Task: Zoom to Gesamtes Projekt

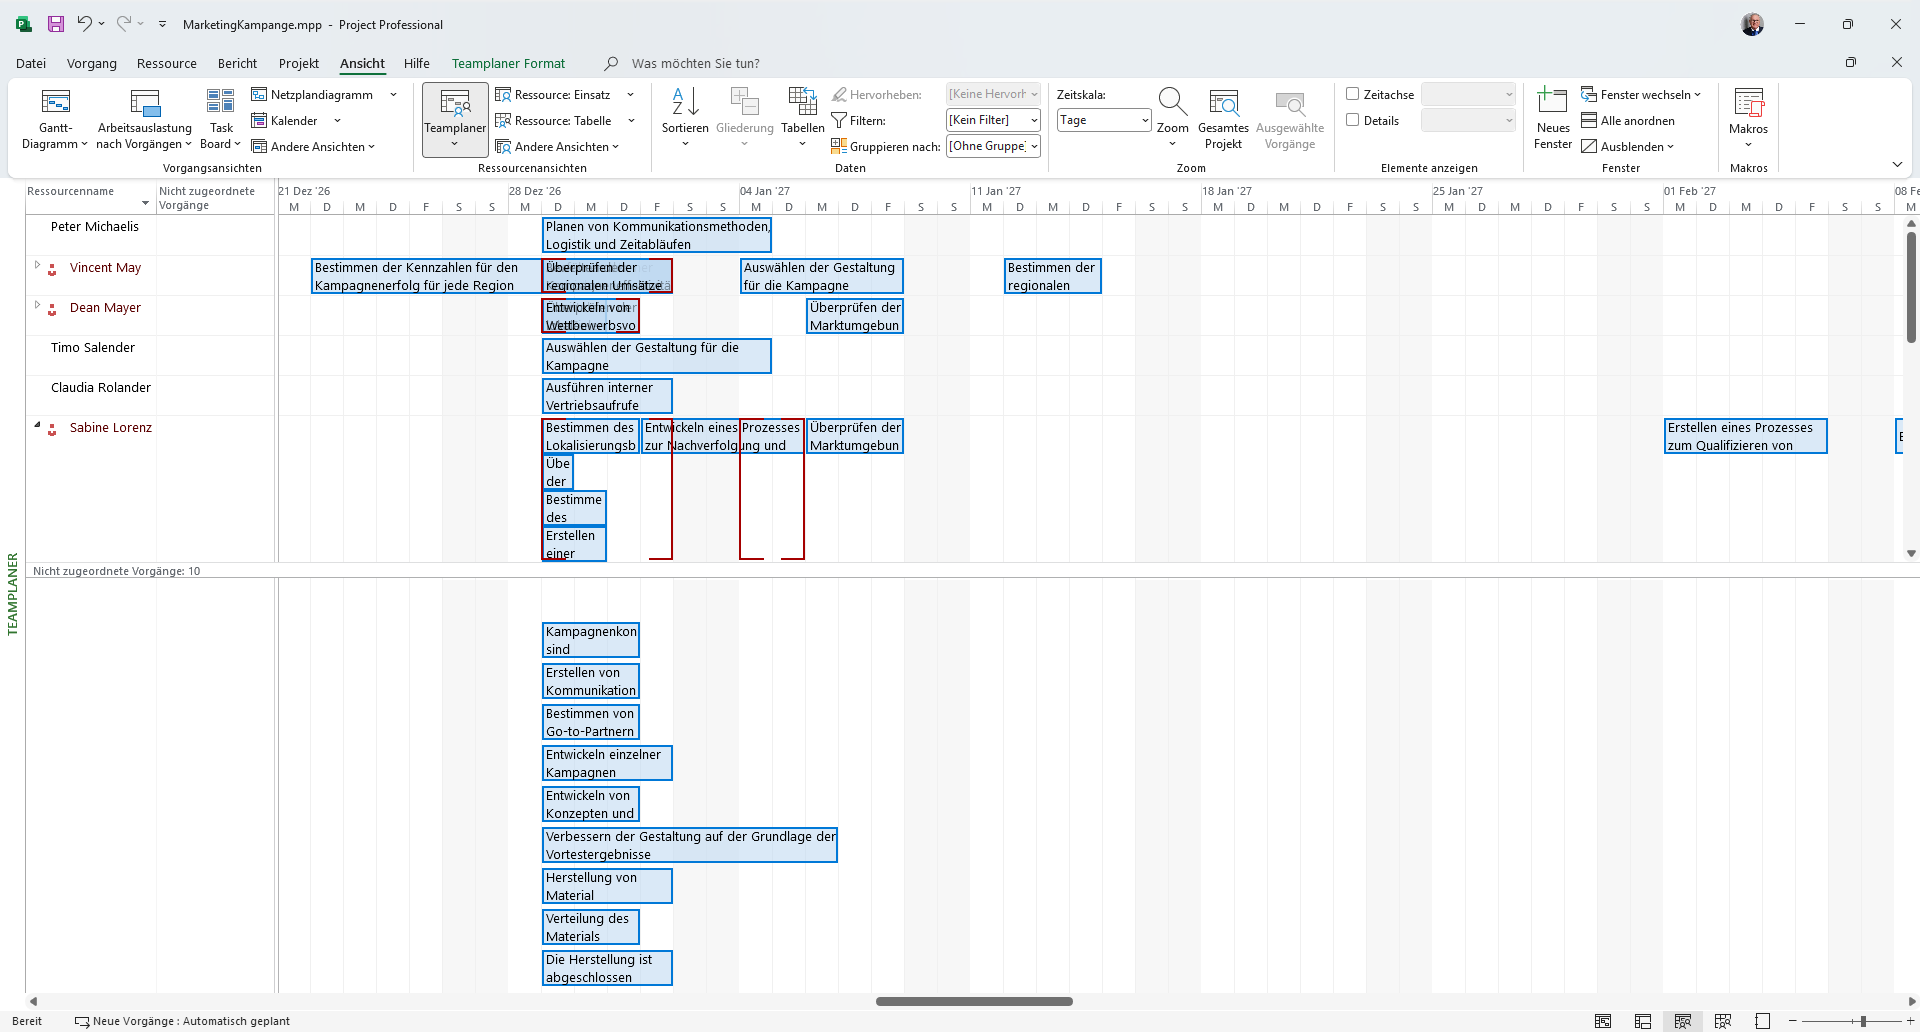Action: click(x=1223, y=120)
